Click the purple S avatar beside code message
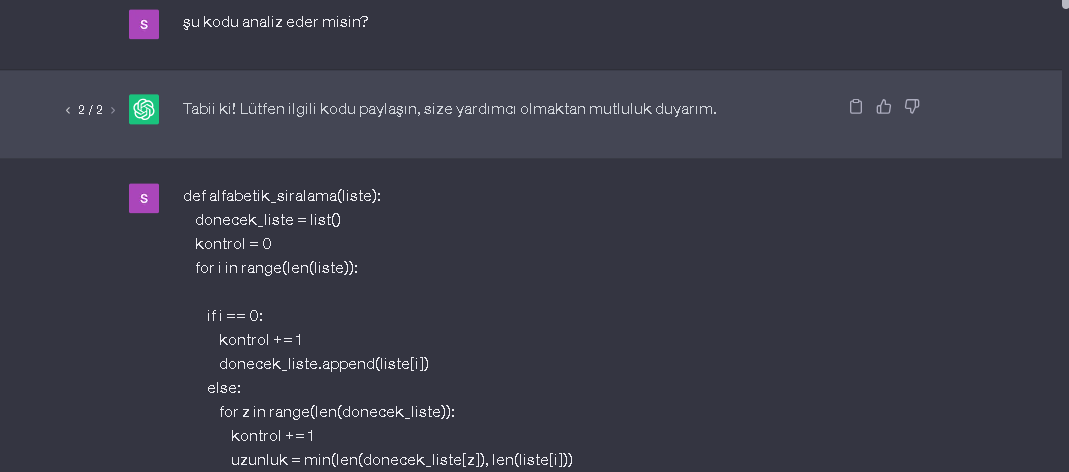Image resolution: width=1069 pixels, height=472 pixels. [144, 198]
